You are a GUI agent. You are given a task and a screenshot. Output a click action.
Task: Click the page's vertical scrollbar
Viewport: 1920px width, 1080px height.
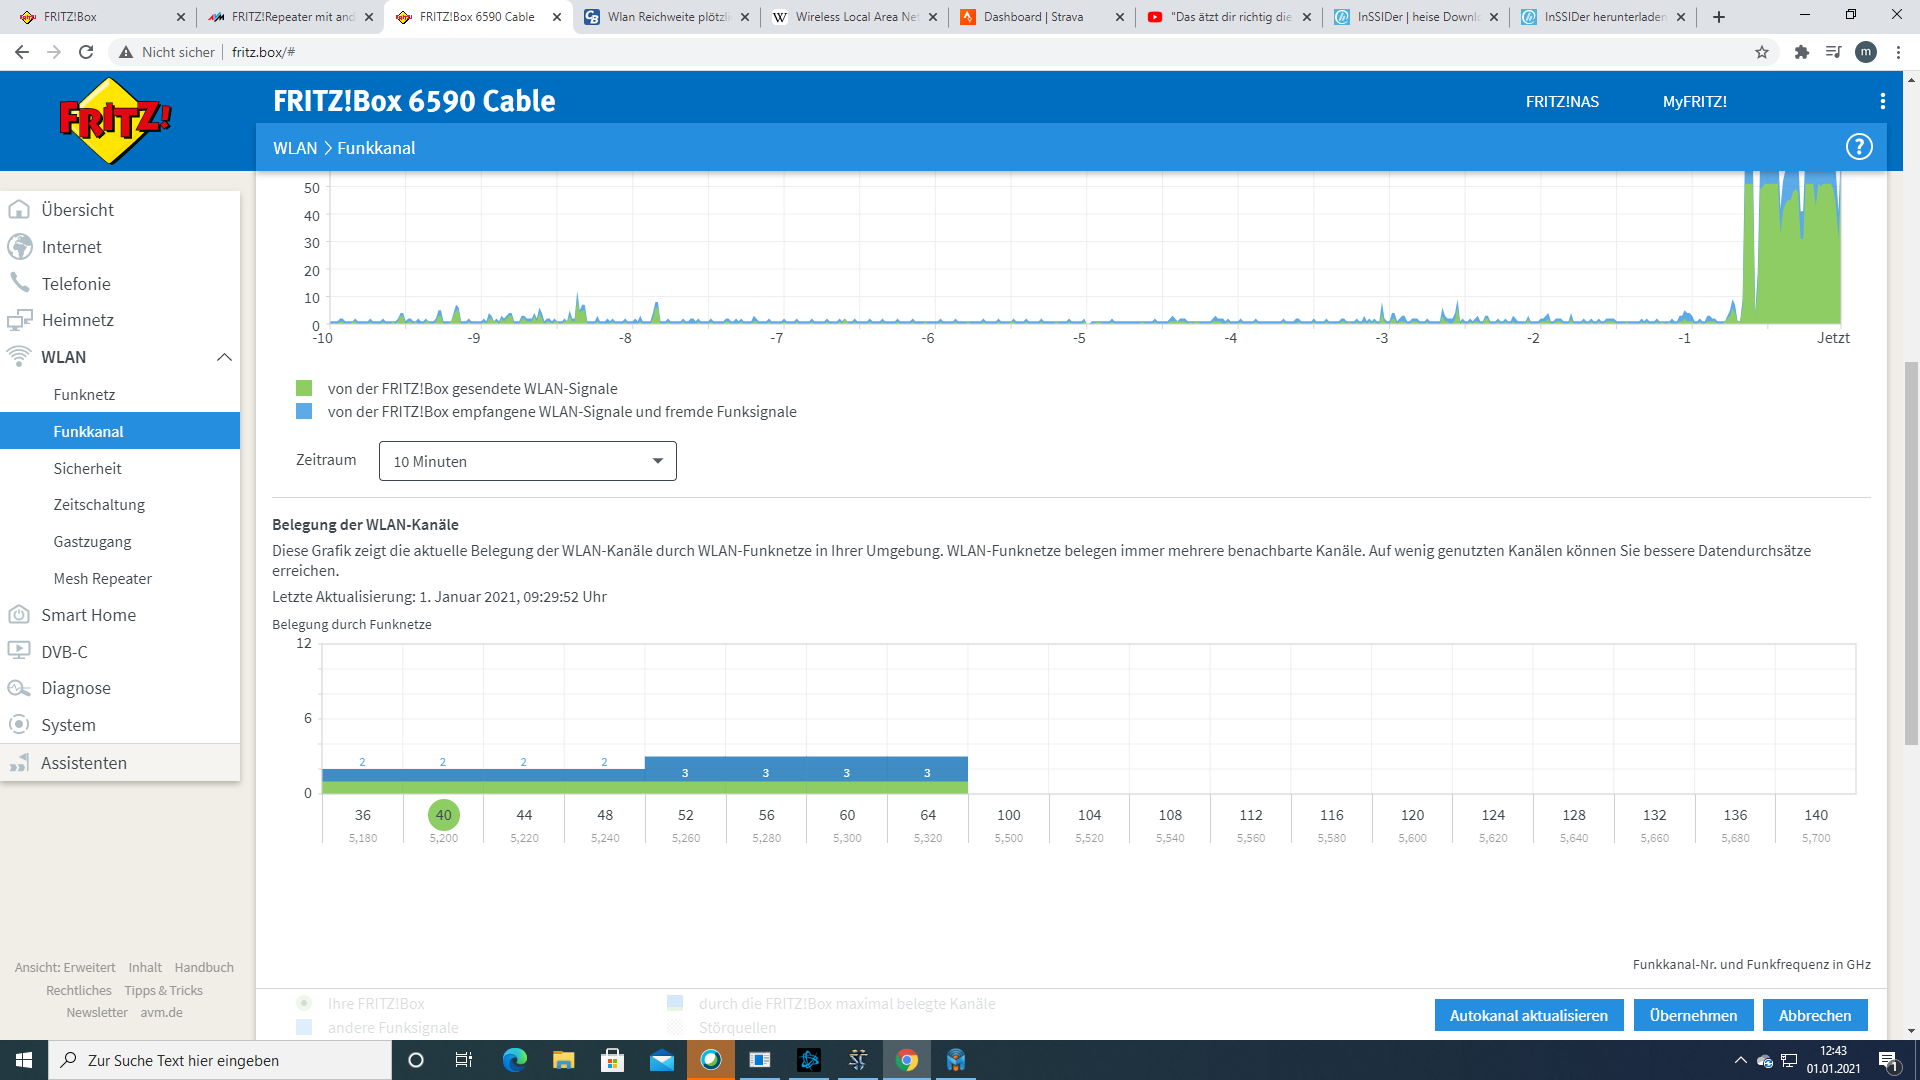pos(1911,554)
